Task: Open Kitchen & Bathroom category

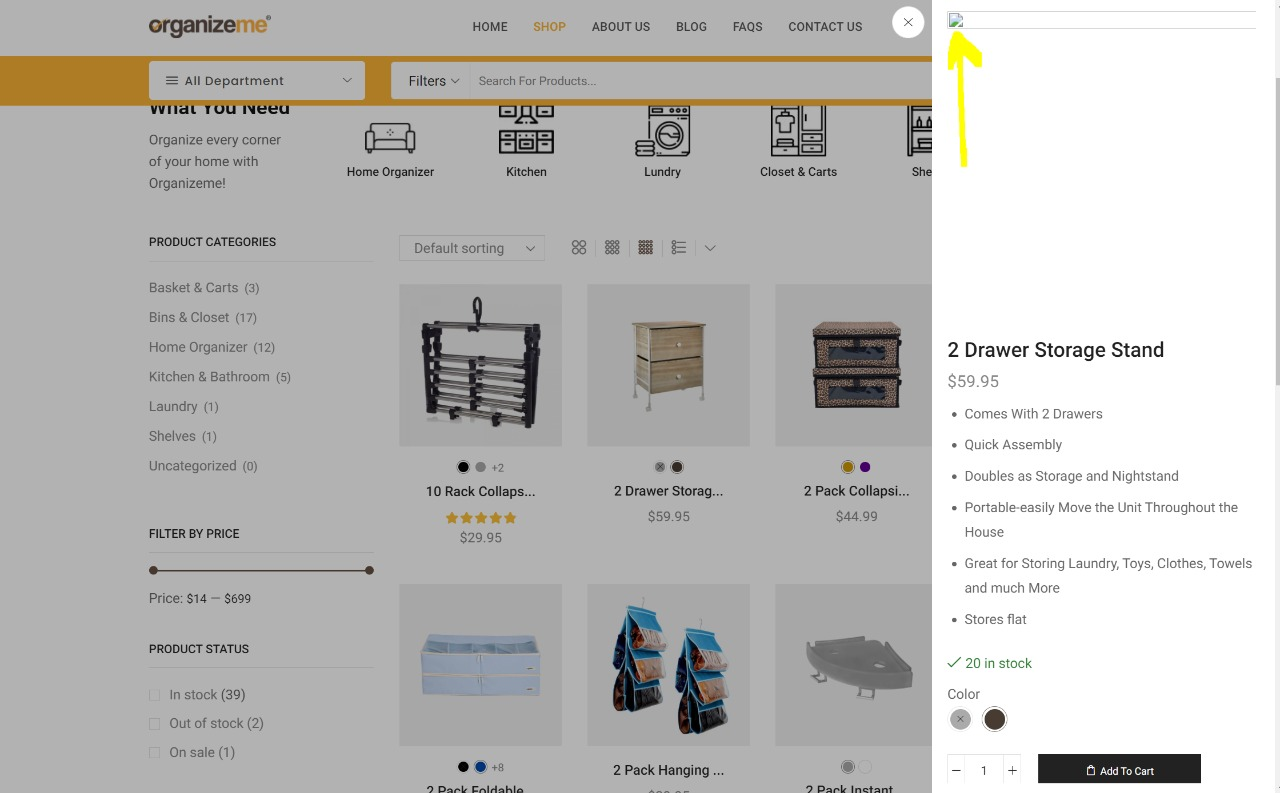Action: click(x=209, y=377)
